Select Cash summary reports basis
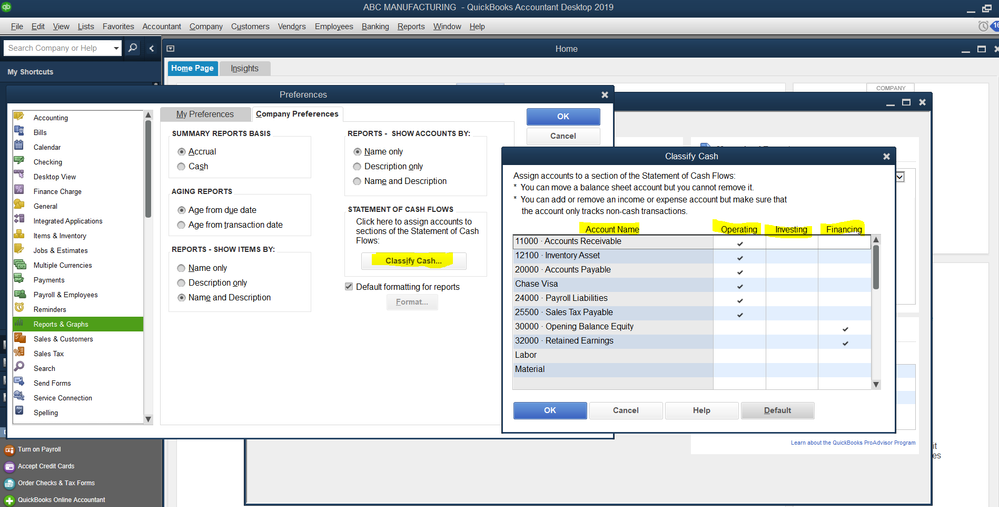 (182, 166)
